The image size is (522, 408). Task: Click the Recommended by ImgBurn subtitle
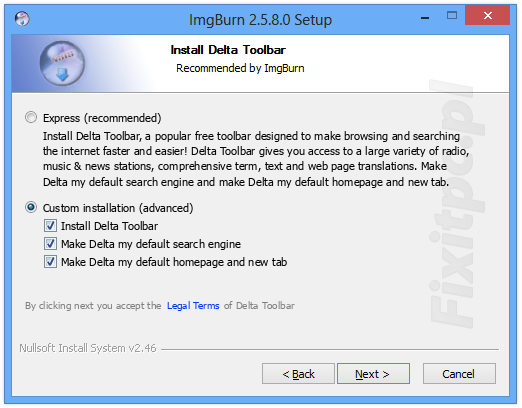pos(240,68)
